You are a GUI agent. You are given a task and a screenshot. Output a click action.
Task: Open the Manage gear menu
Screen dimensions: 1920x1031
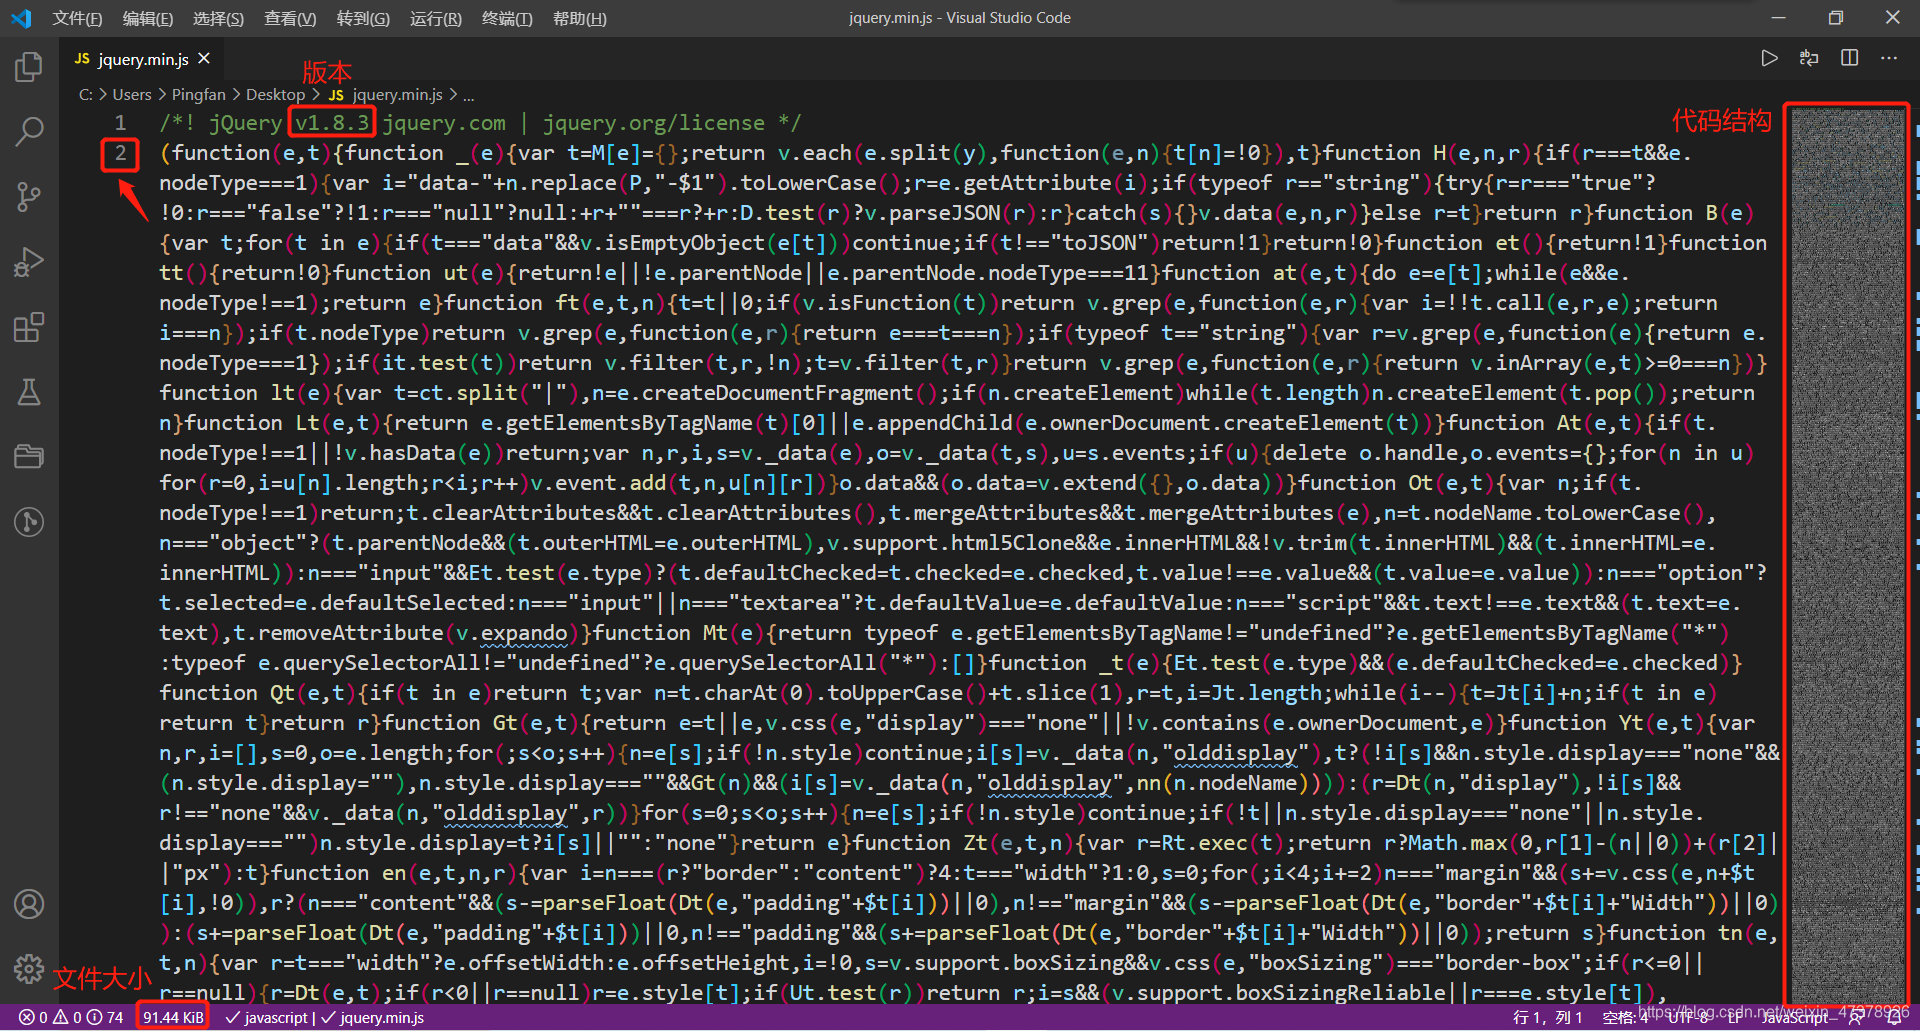tap(29, 969)
